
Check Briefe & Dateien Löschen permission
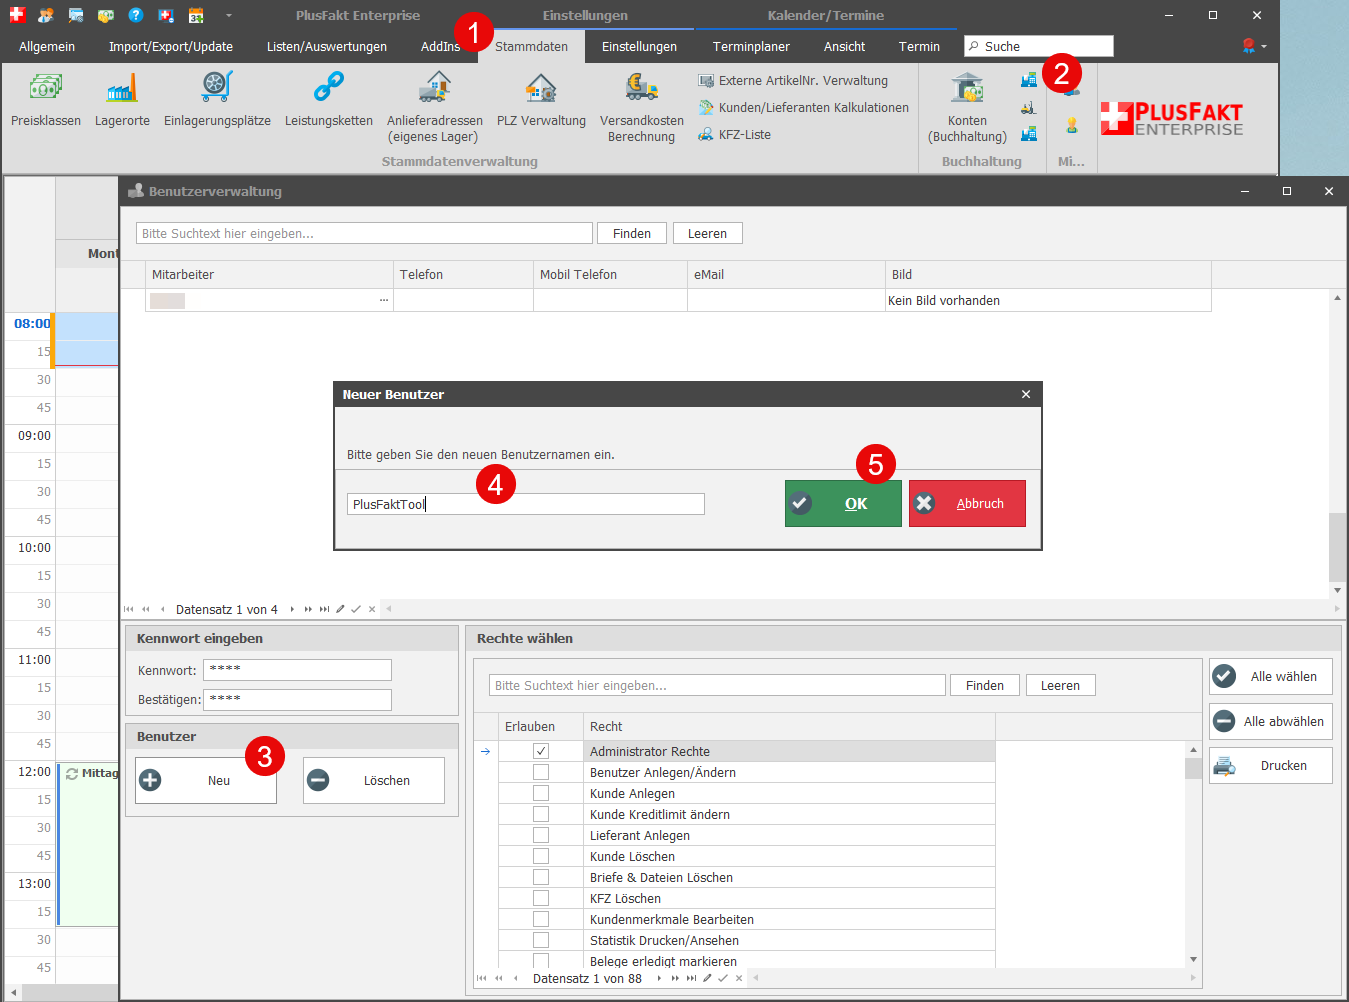541,877
